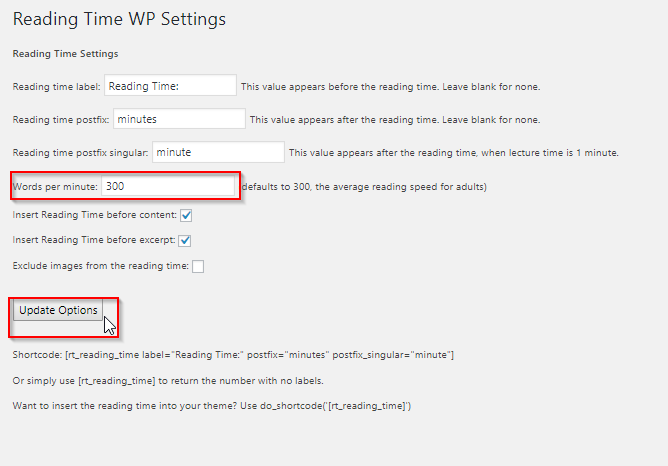Click the 'Insert Reading Time before excerpt:' label
Viewport: 668px width, 466px height.
[94, 240]
